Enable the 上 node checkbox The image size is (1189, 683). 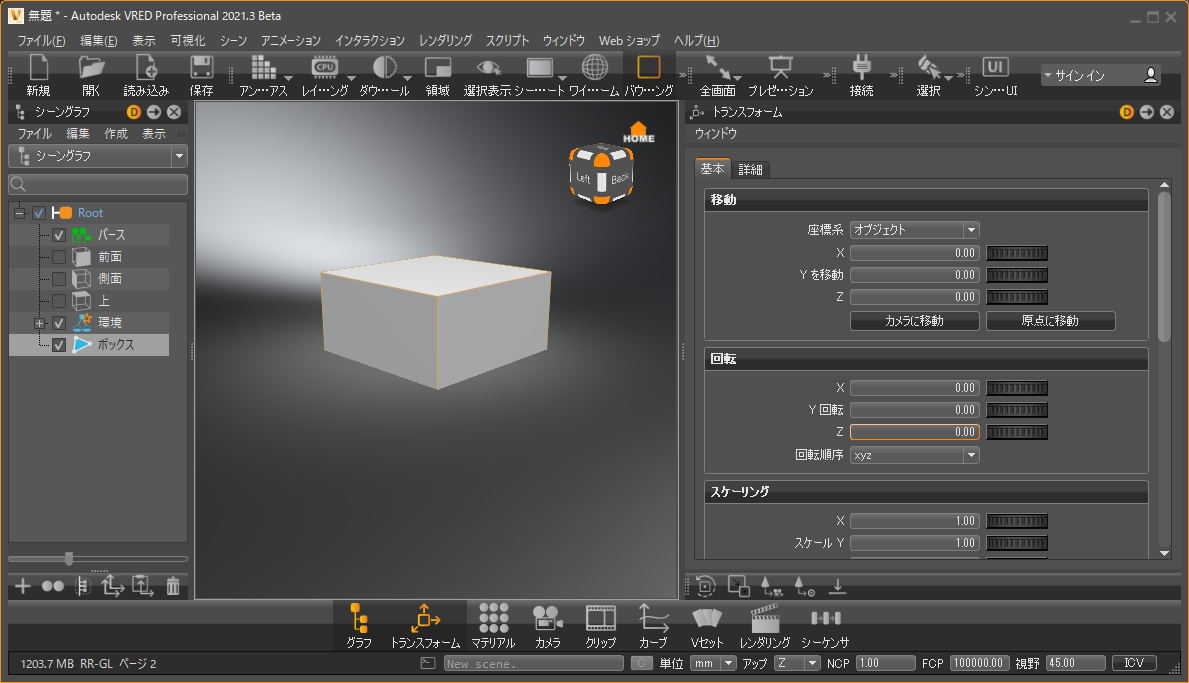(x=59, y=301)
